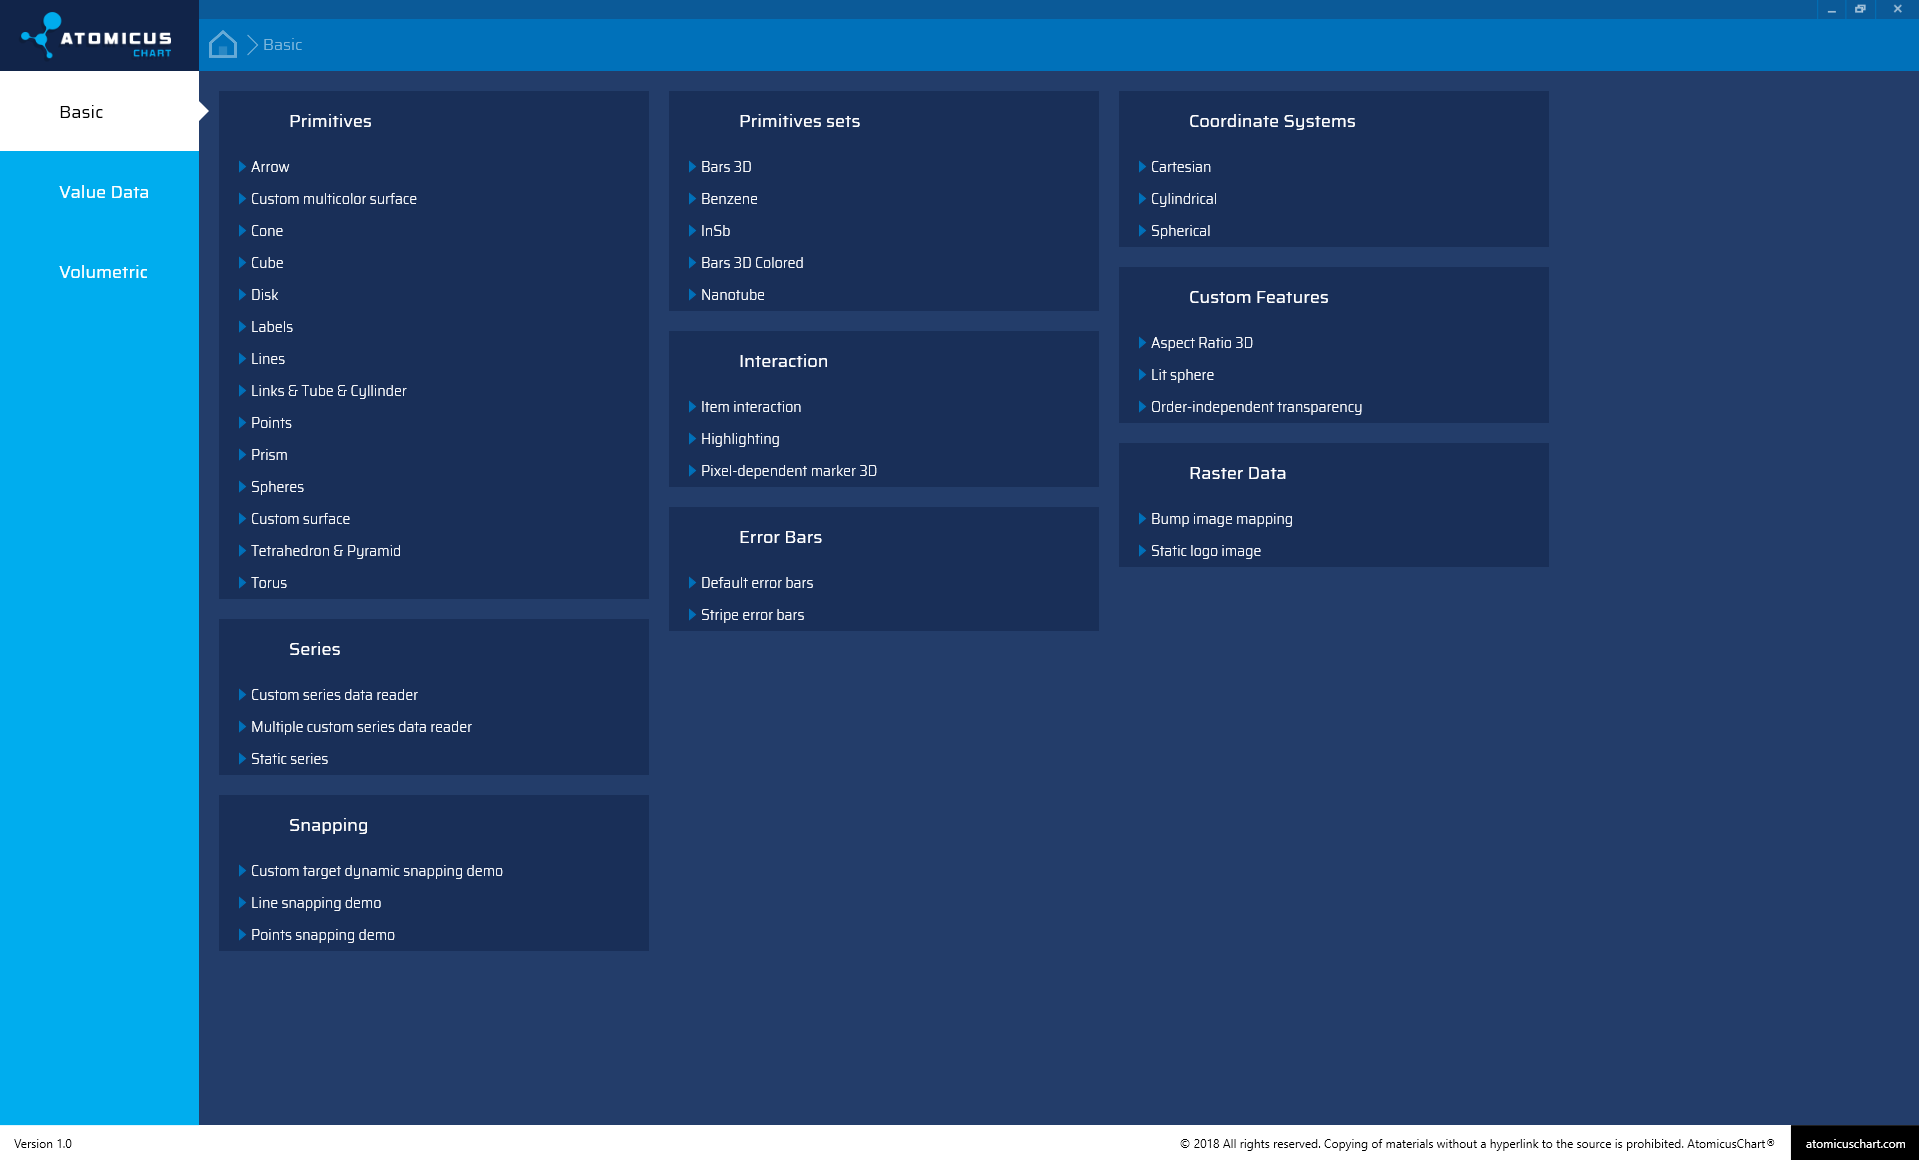This screenshot has height=1160, width=1919.
Task: Open the Stripe error bars example
Action: [x=752, y=615]
